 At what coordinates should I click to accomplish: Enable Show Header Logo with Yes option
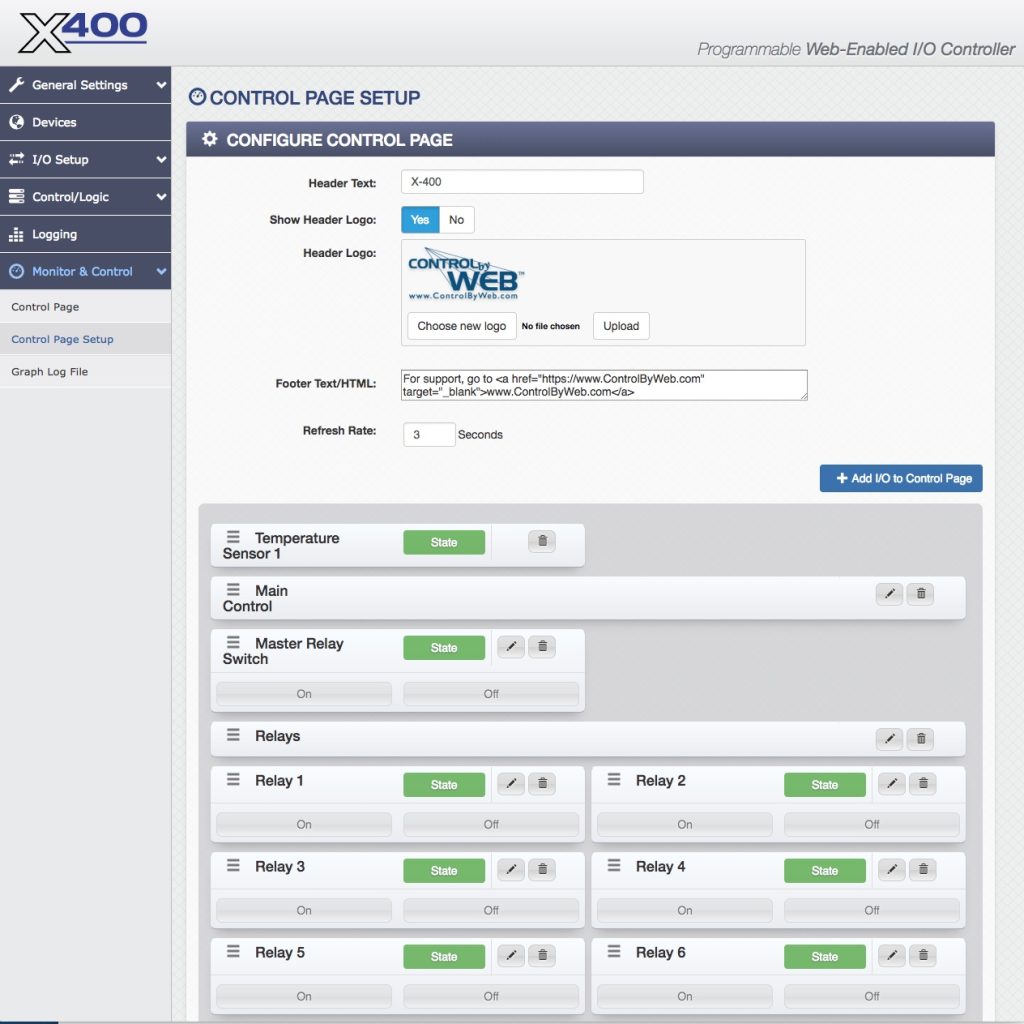coord(419,219)
